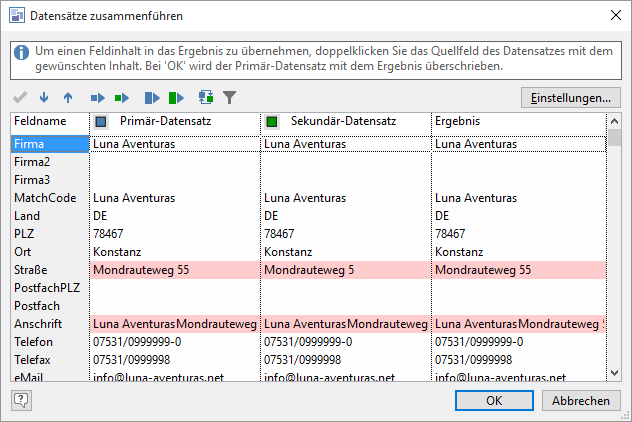Click the blue Primär-Datensatz color square
The image size is (632, 422).
101,122
